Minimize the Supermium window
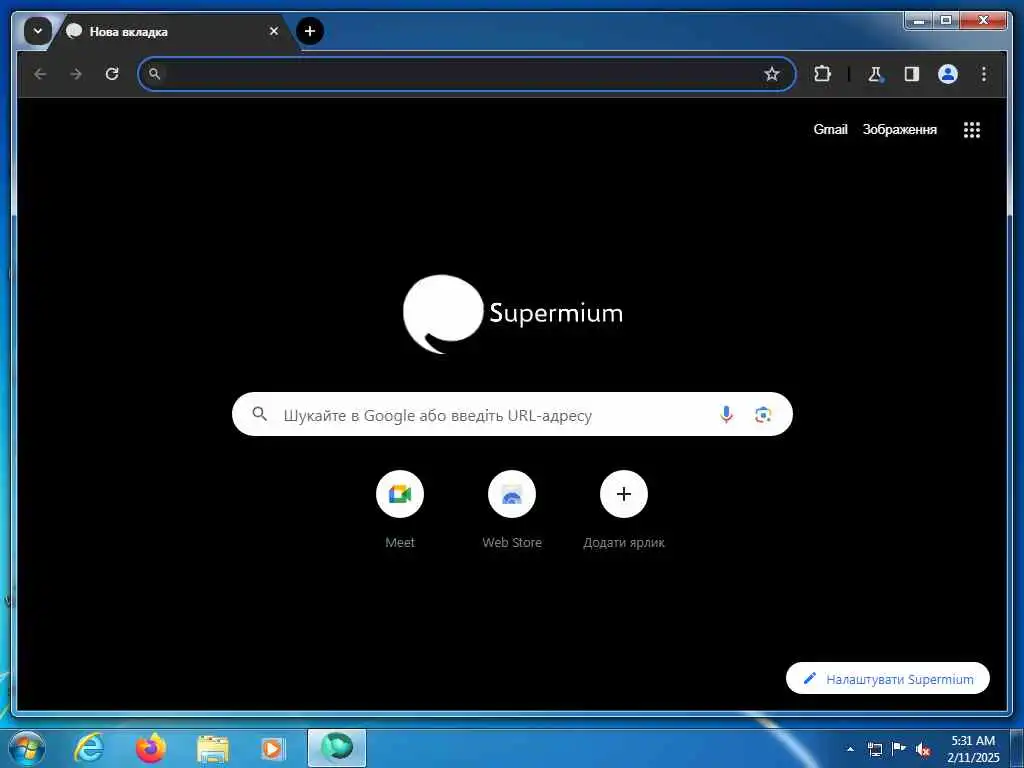 [919, 21]
